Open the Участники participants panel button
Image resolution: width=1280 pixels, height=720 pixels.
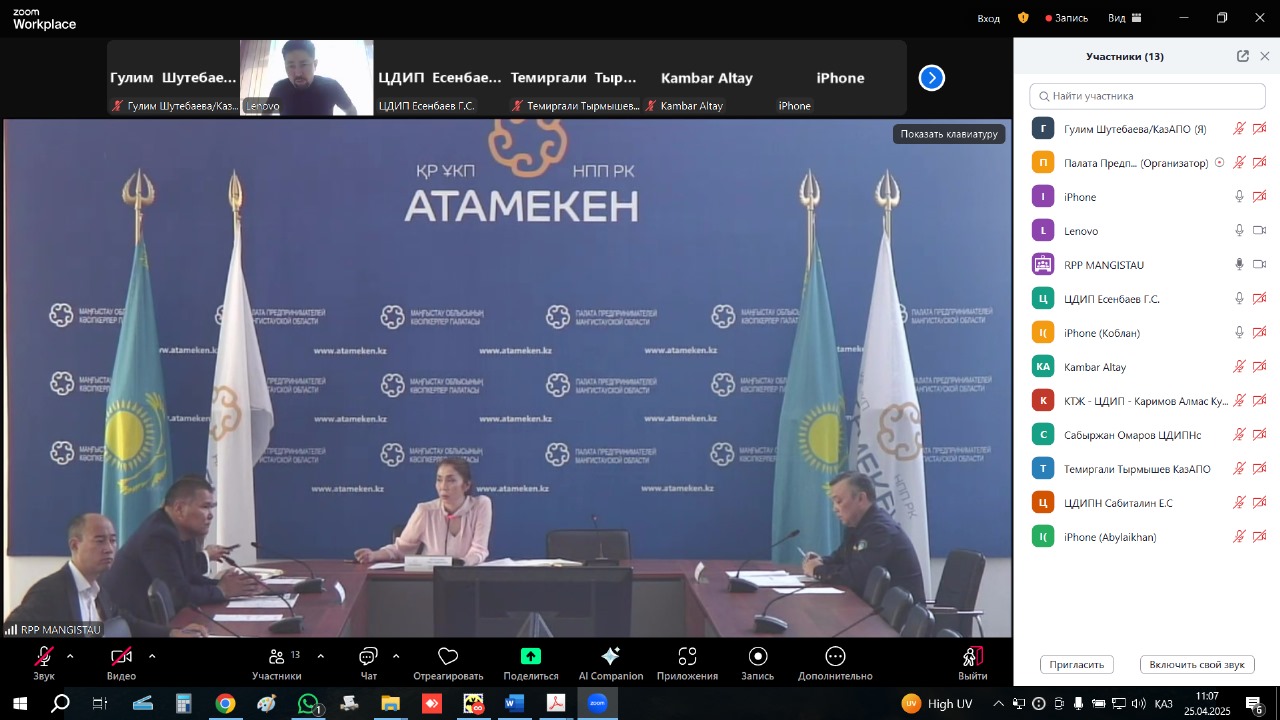pos(277,664)
